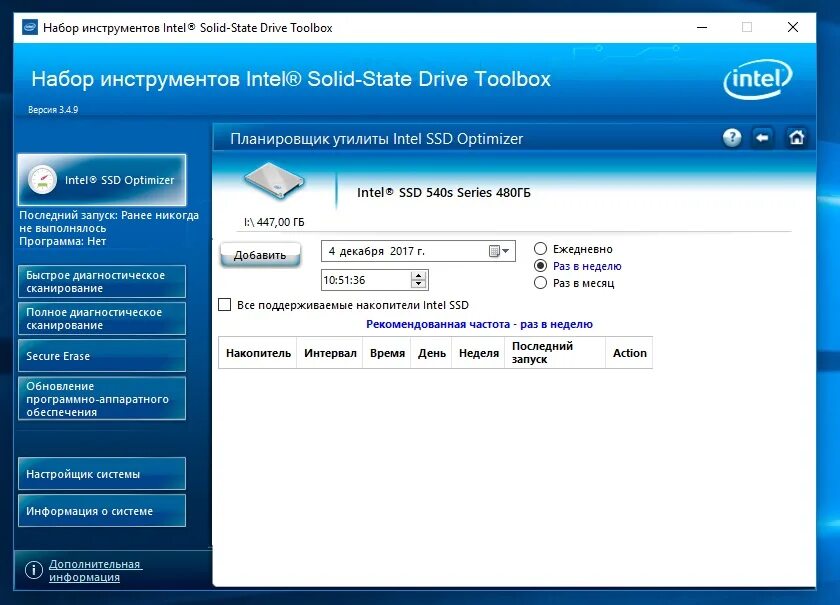This screenshot has width=840, height=605.
Task: Click the Неделя column header
Action: click(479, 353)
